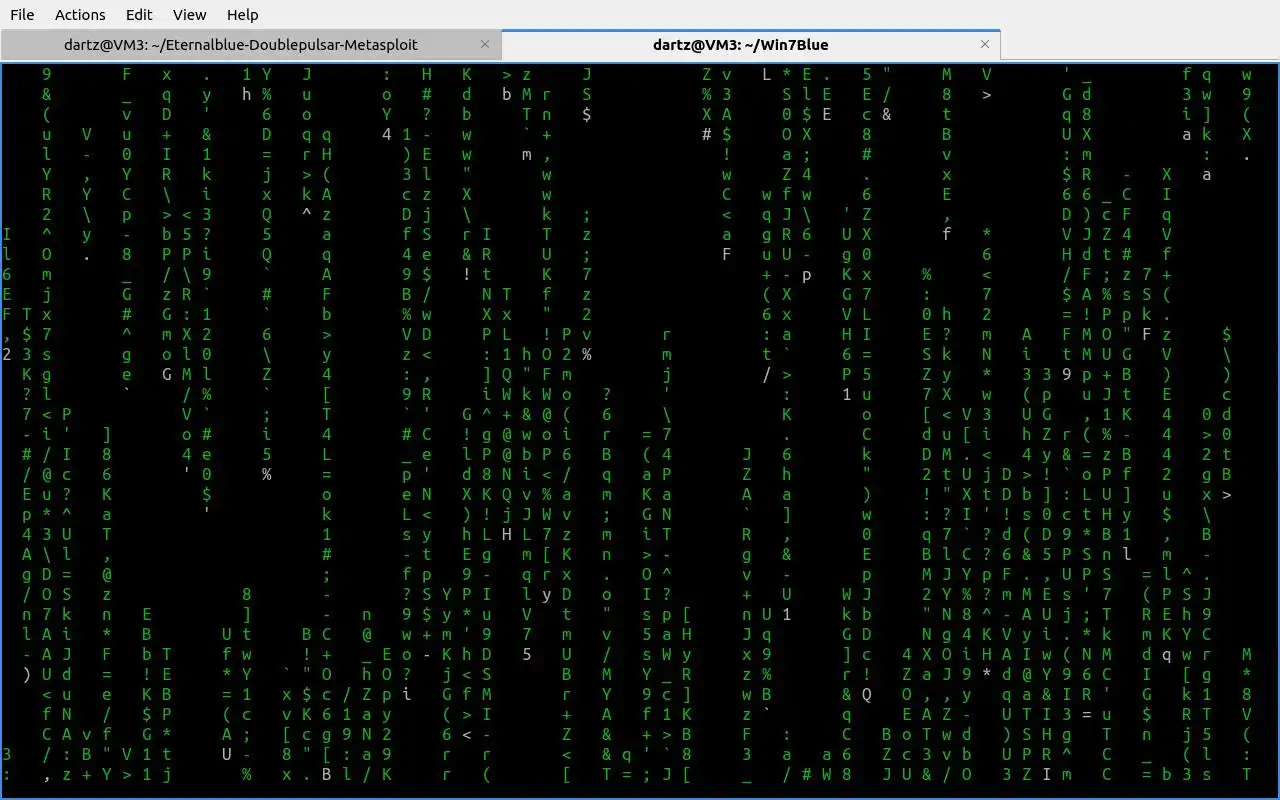Open the View menu

pyautogui.click(x=189, y=15)
